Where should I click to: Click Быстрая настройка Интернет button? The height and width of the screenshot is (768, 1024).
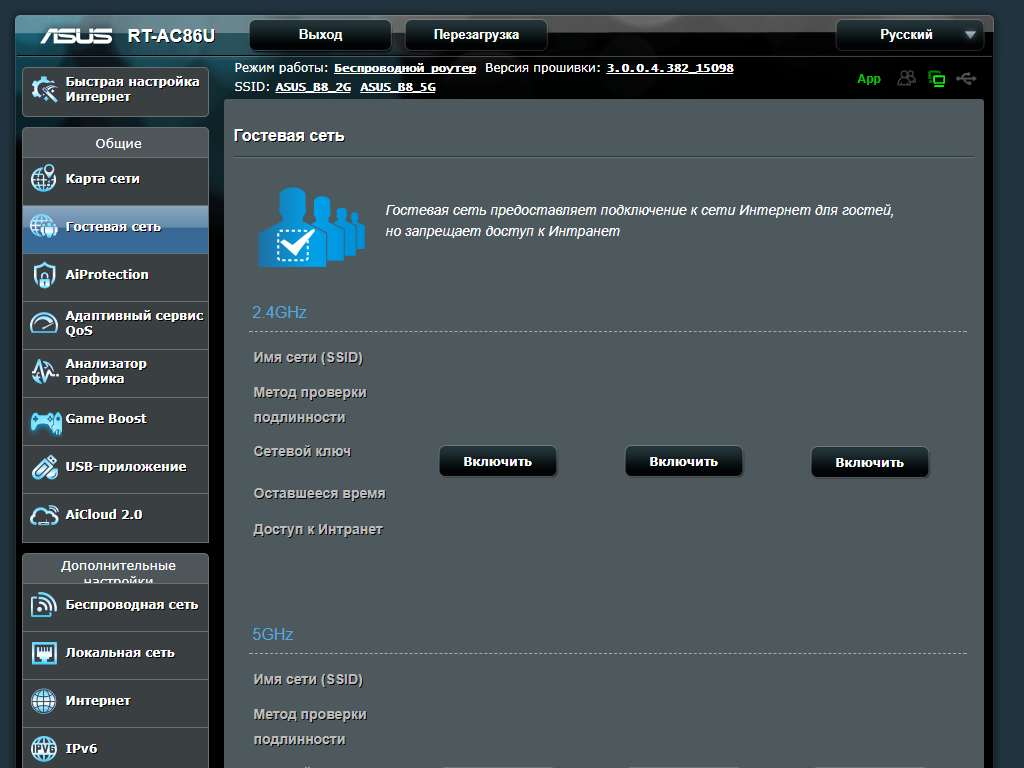coord(116,90)
